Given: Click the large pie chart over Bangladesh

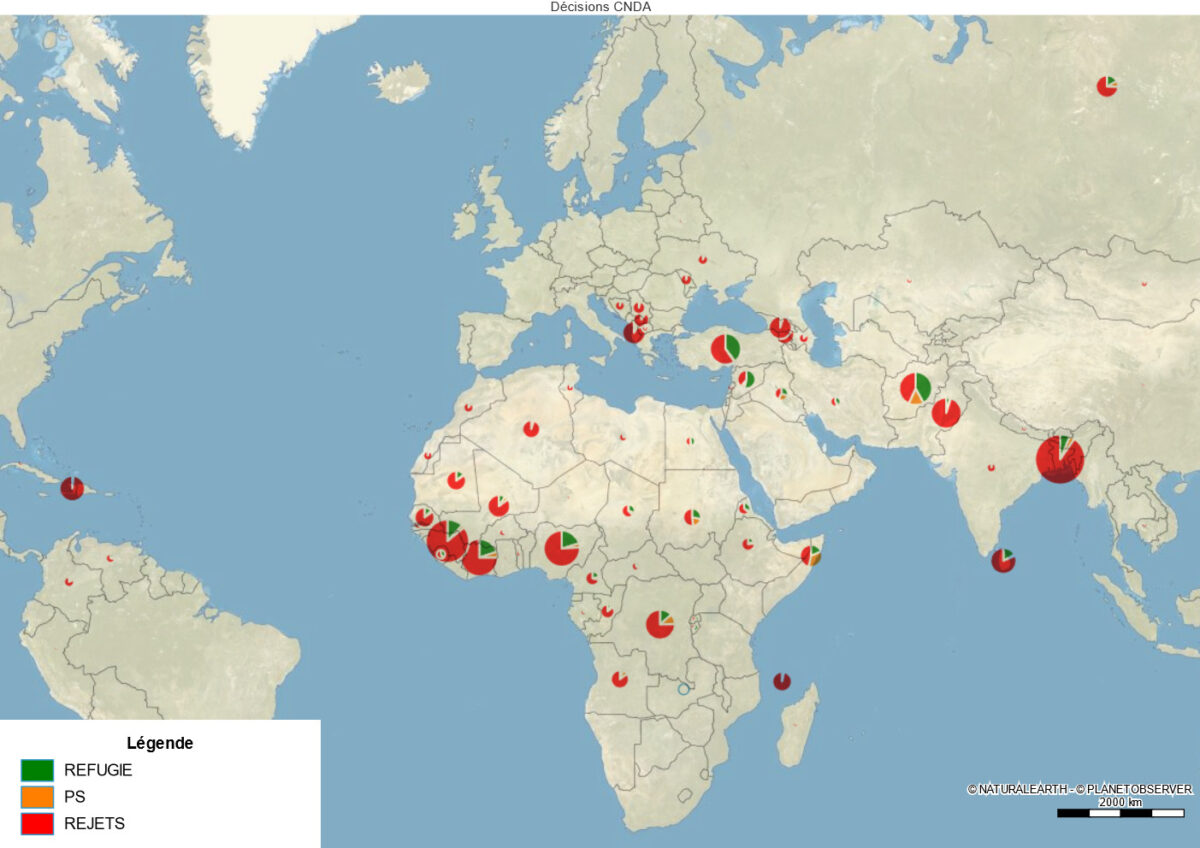Looking at the screenshot, I should (x=1059, y=459).
